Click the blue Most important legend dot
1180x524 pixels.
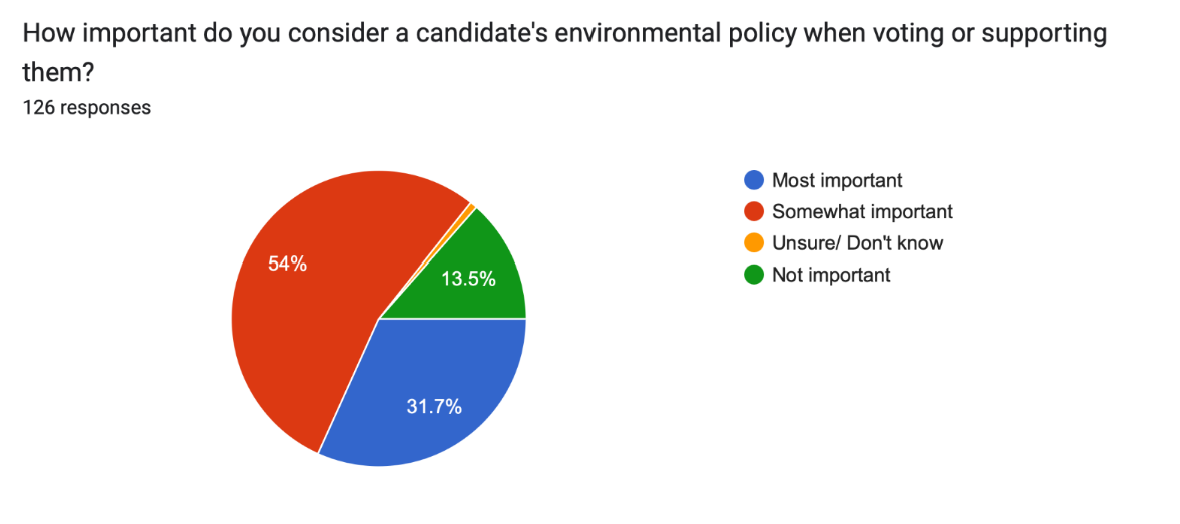[x=754, y=181]
